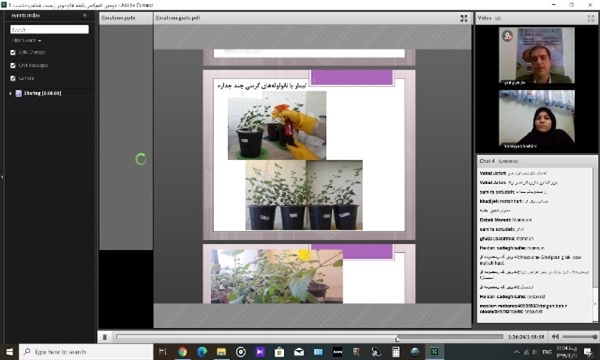Click the plant close-up image on the lower slide
The height and width of the screenshot is (360, 600).
(277, 276)
